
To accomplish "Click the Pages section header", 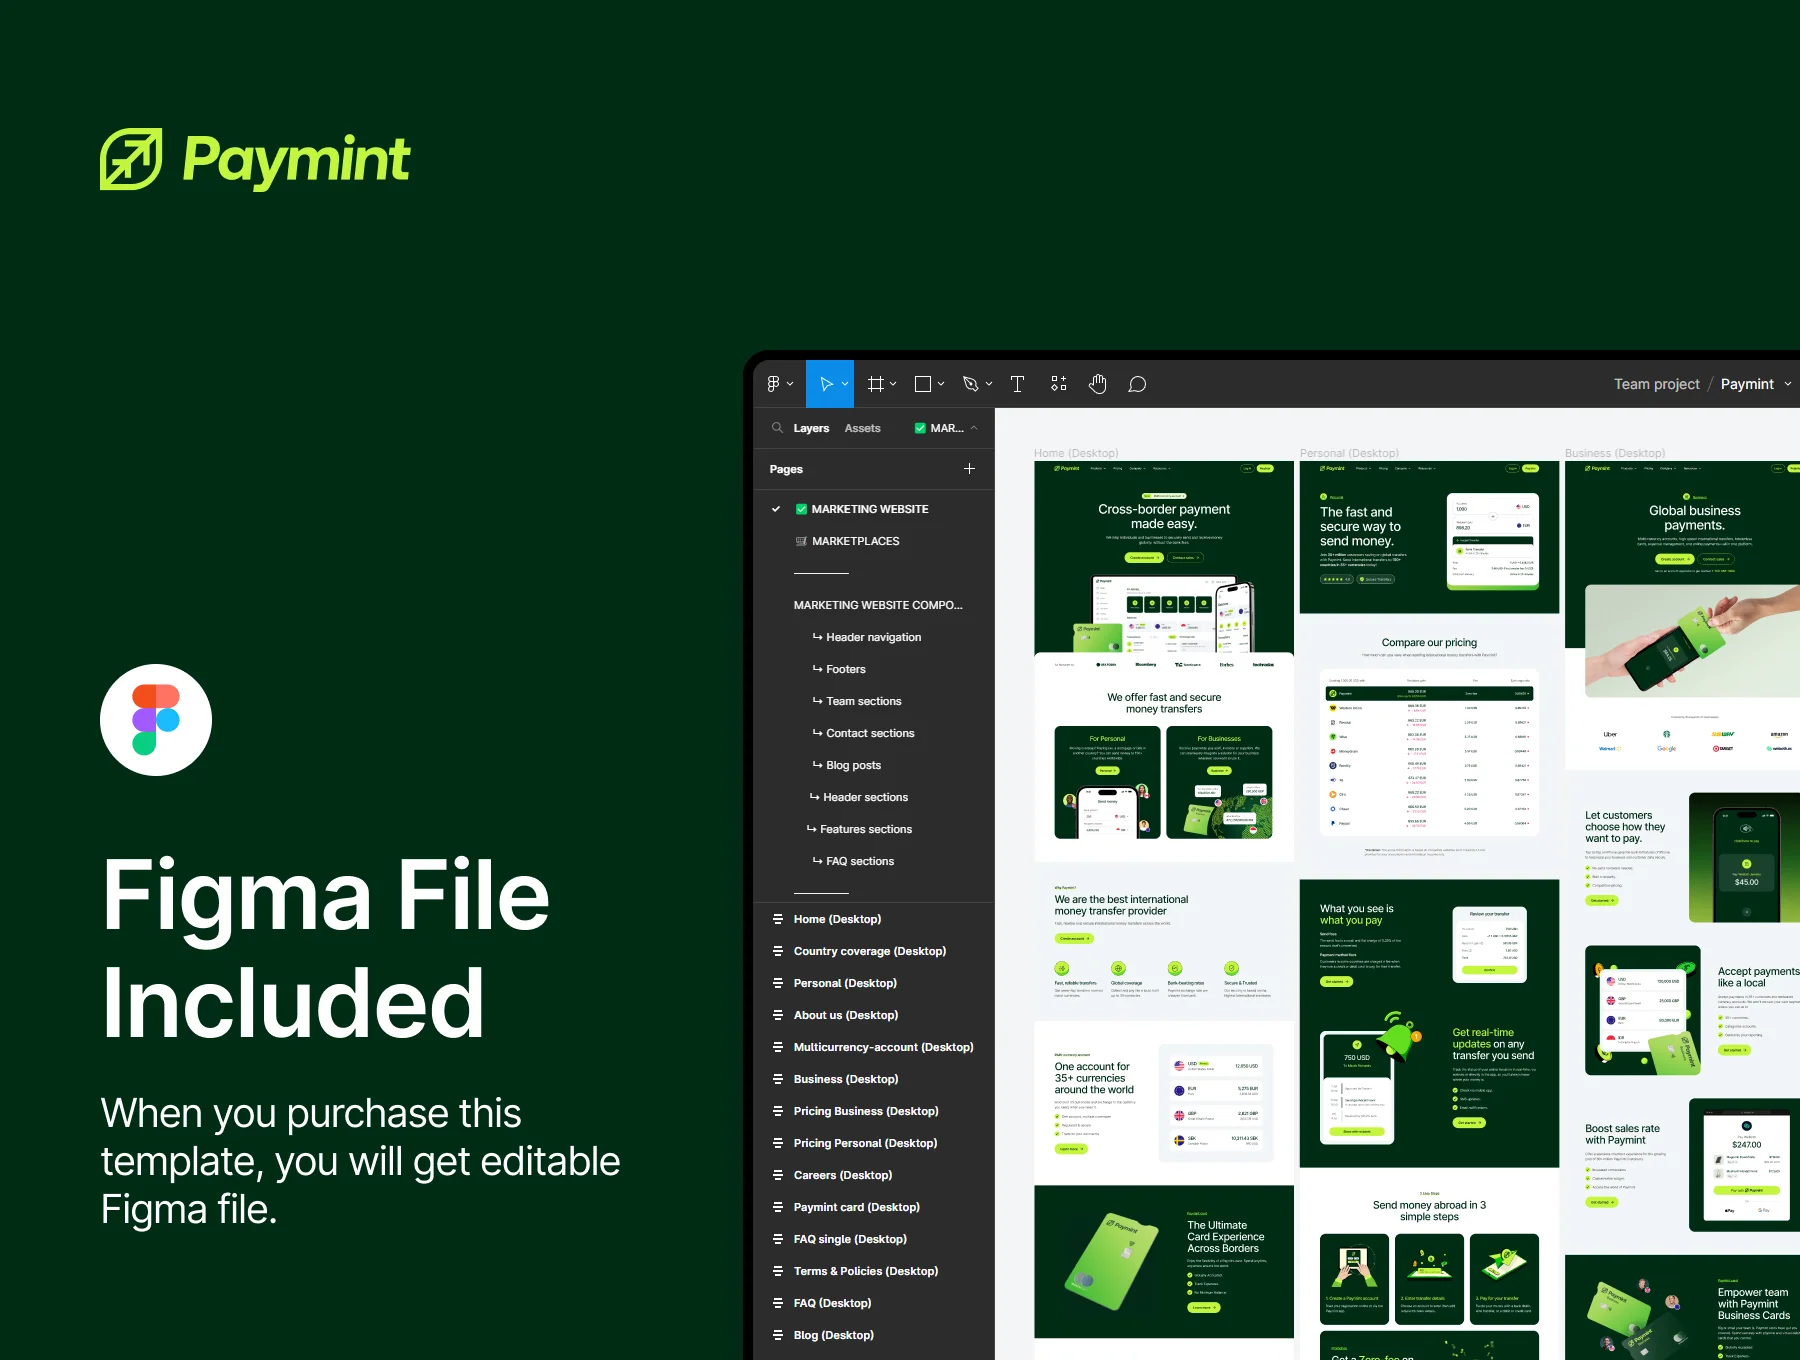I will pos(786,469).
